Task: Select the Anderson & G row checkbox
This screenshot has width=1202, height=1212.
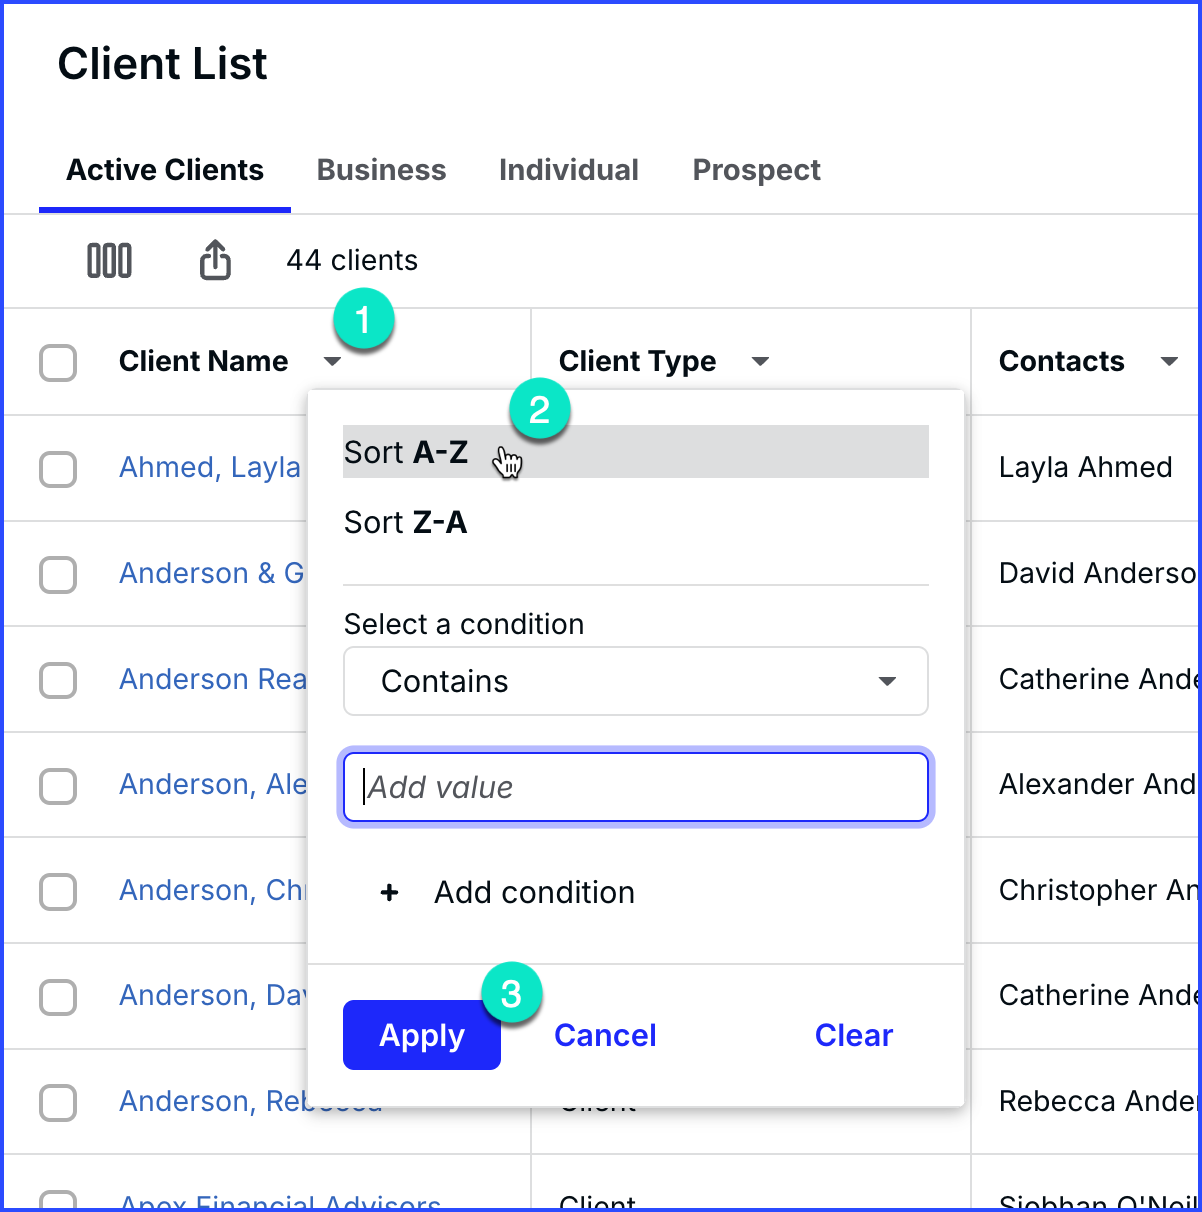Action: pos(58,574)
